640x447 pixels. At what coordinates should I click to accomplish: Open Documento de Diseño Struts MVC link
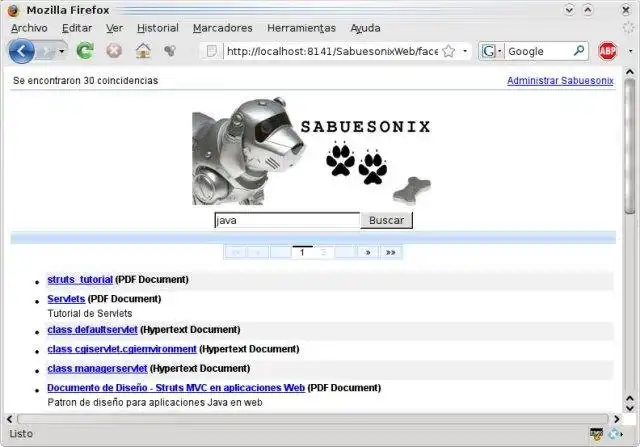click(176, 388)
